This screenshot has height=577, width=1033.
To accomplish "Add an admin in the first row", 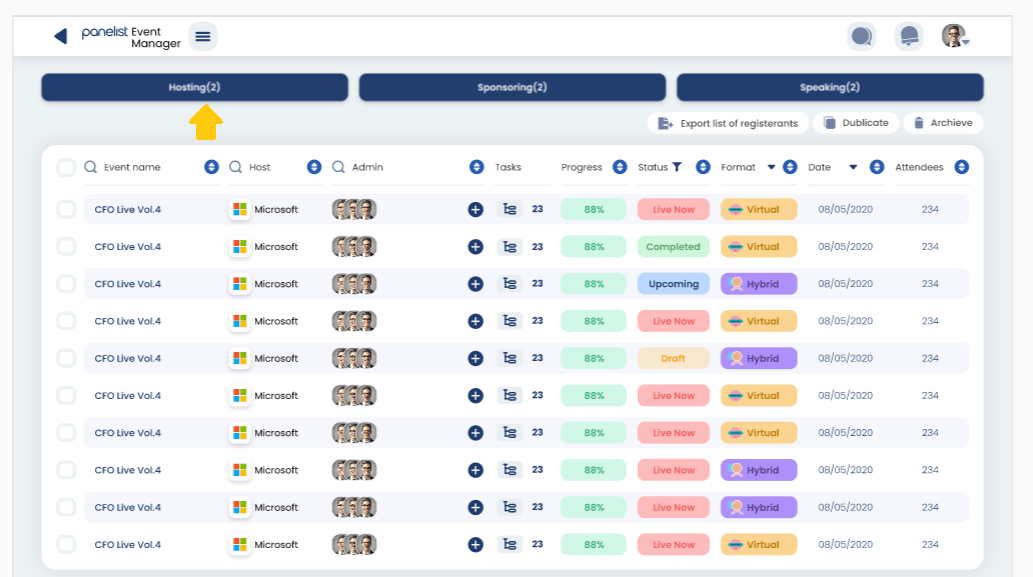I will (x=476, y=209).
